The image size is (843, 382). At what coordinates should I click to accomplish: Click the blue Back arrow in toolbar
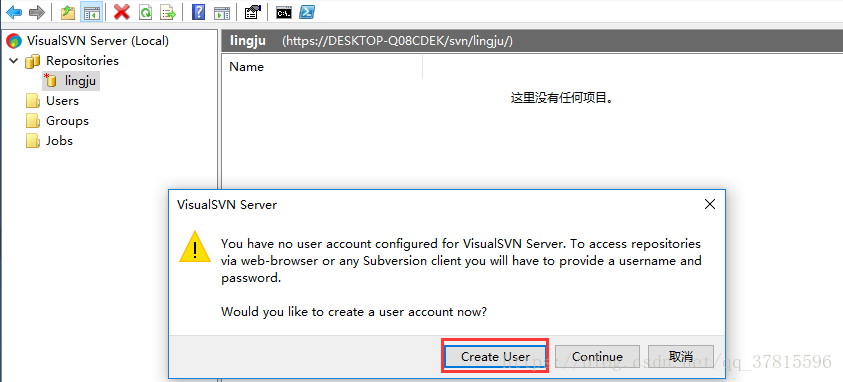click(x=14, y=12)
